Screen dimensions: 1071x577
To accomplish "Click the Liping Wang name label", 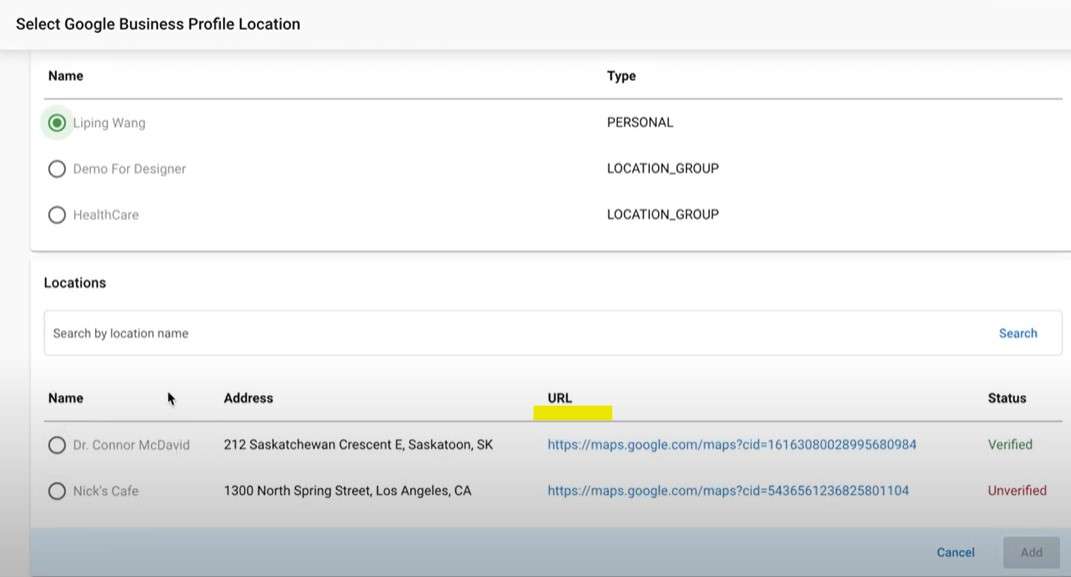I will (109, 123).
